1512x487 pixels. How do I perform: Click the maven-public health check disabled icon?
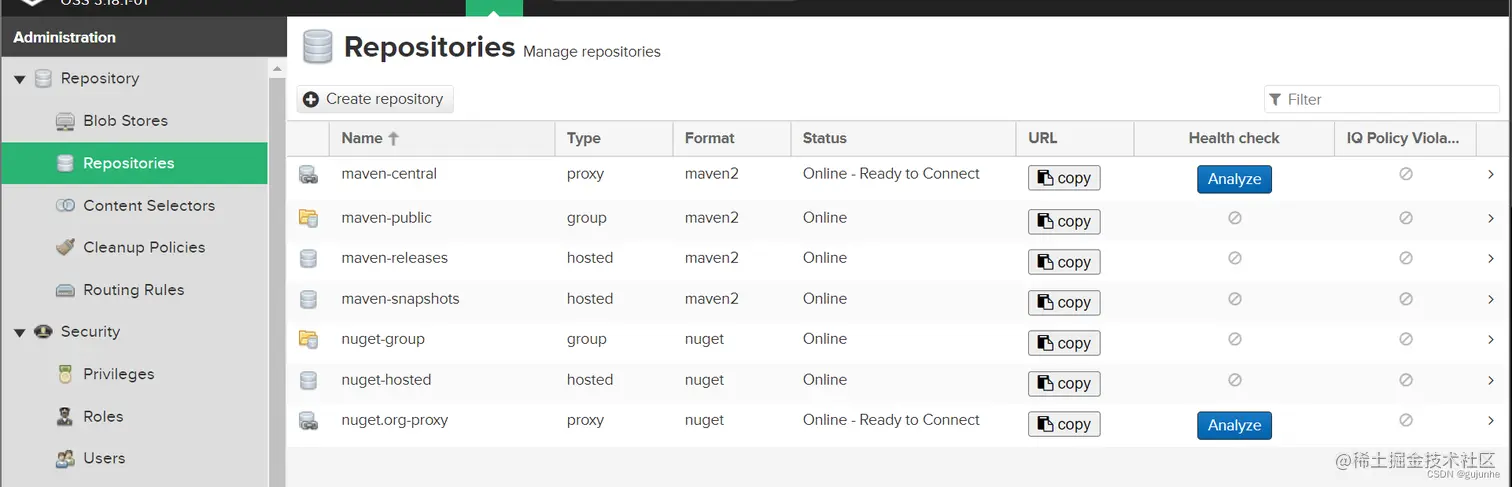pos(1234,217)
